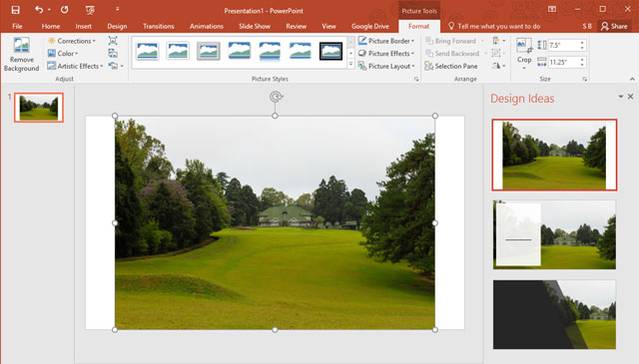The image size is (639, 364).
Task: Open the Corrections dropdown
Action: (72, 41)
